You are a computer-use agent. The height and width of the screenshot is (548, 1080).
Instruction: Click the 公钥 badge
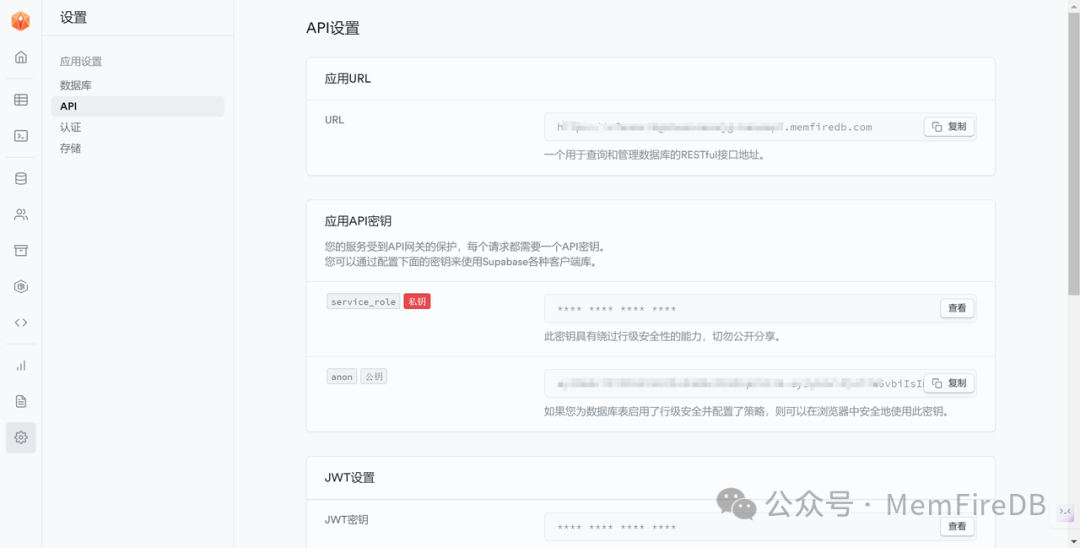point(374,377)
